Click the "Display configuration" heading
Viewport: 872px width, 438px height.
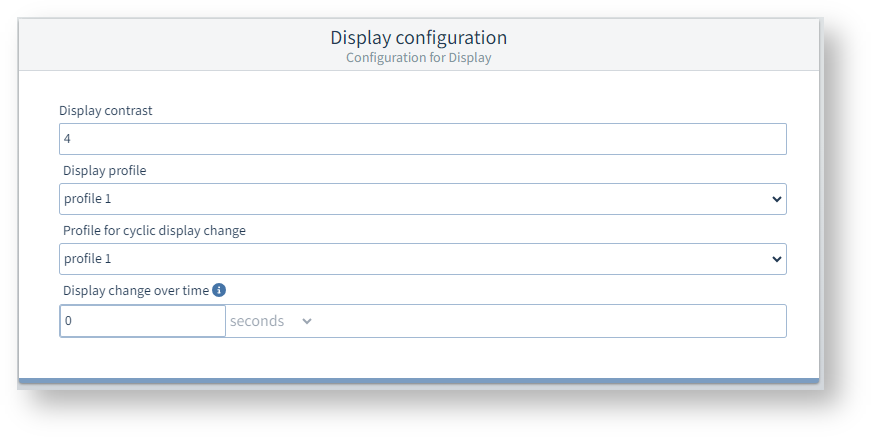418,38
